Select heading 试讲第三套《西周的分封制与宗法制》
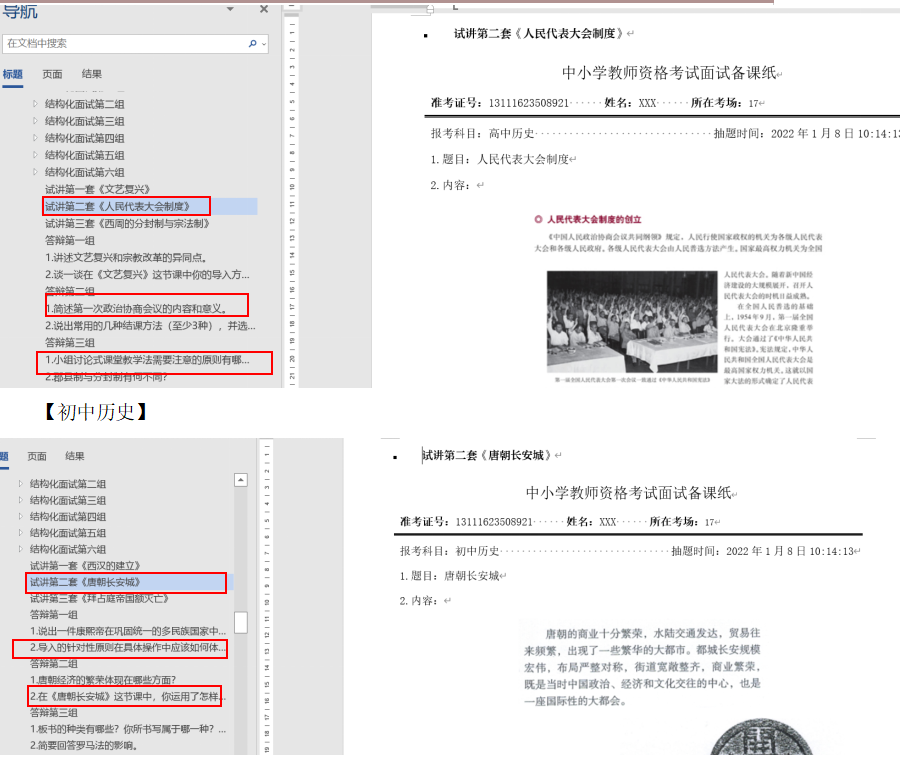Image resolution: width=900 pixels, height=761 pixels. (x=127, y=223)
